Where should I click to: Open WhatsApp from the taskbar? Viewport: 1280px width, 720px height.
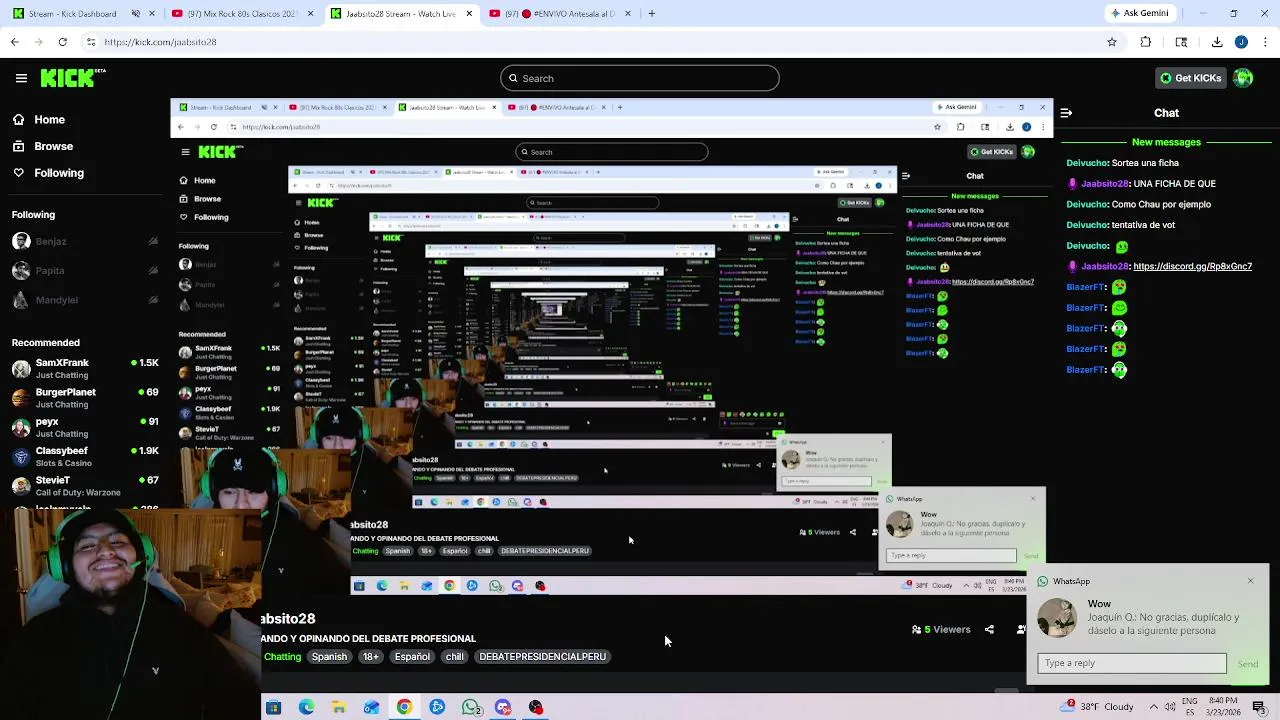tap(470, 708)
